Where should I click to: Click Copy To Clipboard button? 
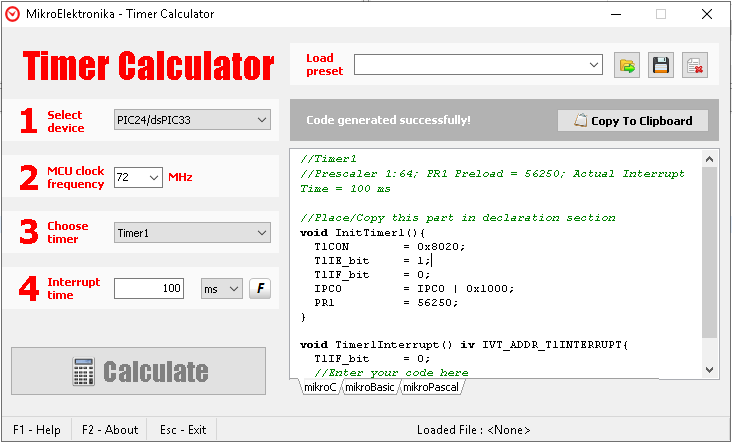(x=633, y=120)
